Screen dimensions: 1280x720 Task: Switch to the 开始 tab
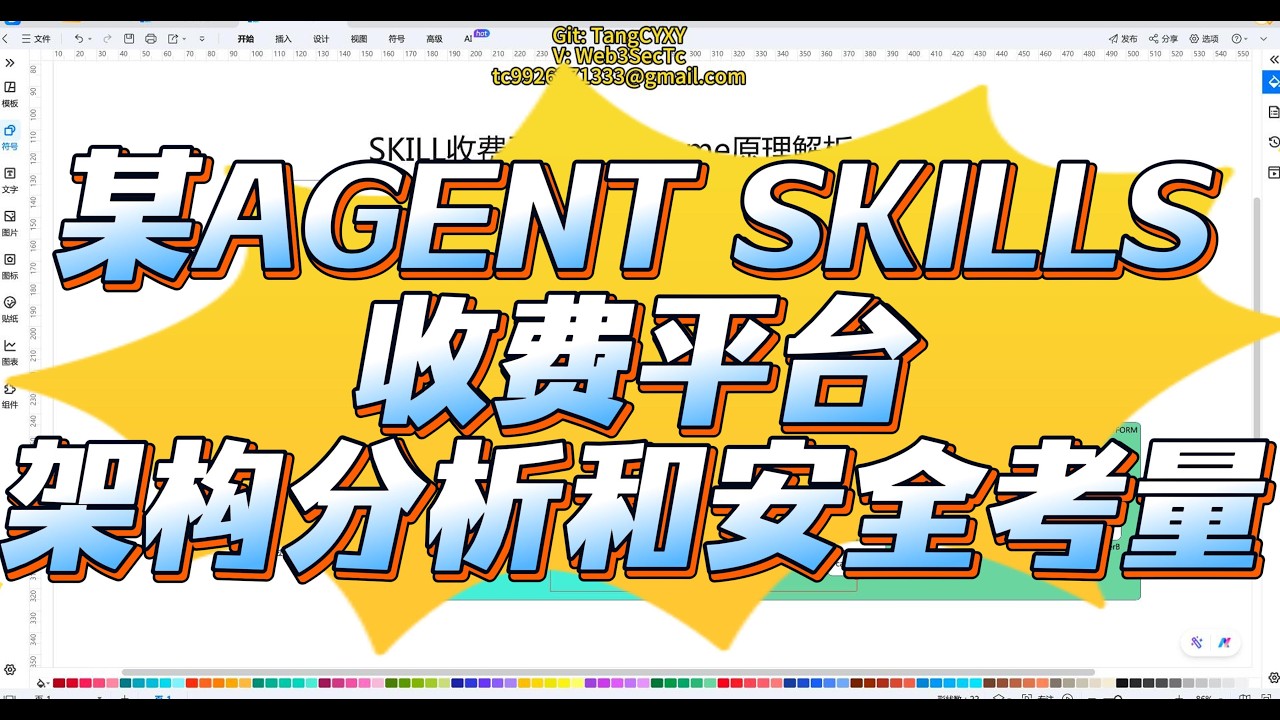pos(245,38)
